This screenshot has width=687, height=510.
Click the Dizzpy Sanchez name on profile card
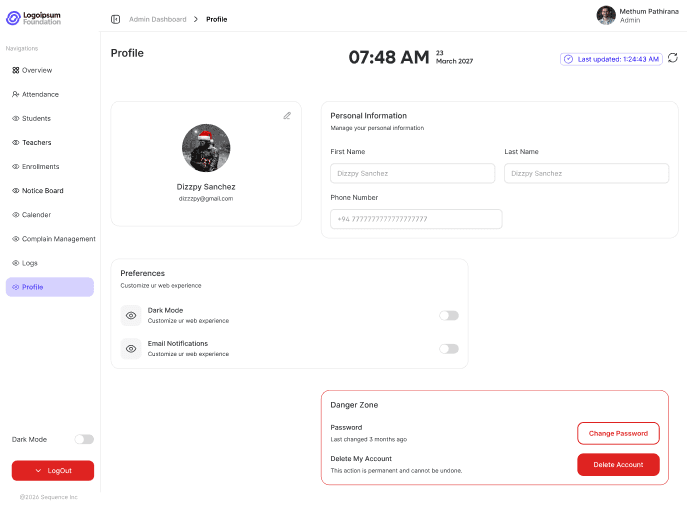(x=206, y=187)
